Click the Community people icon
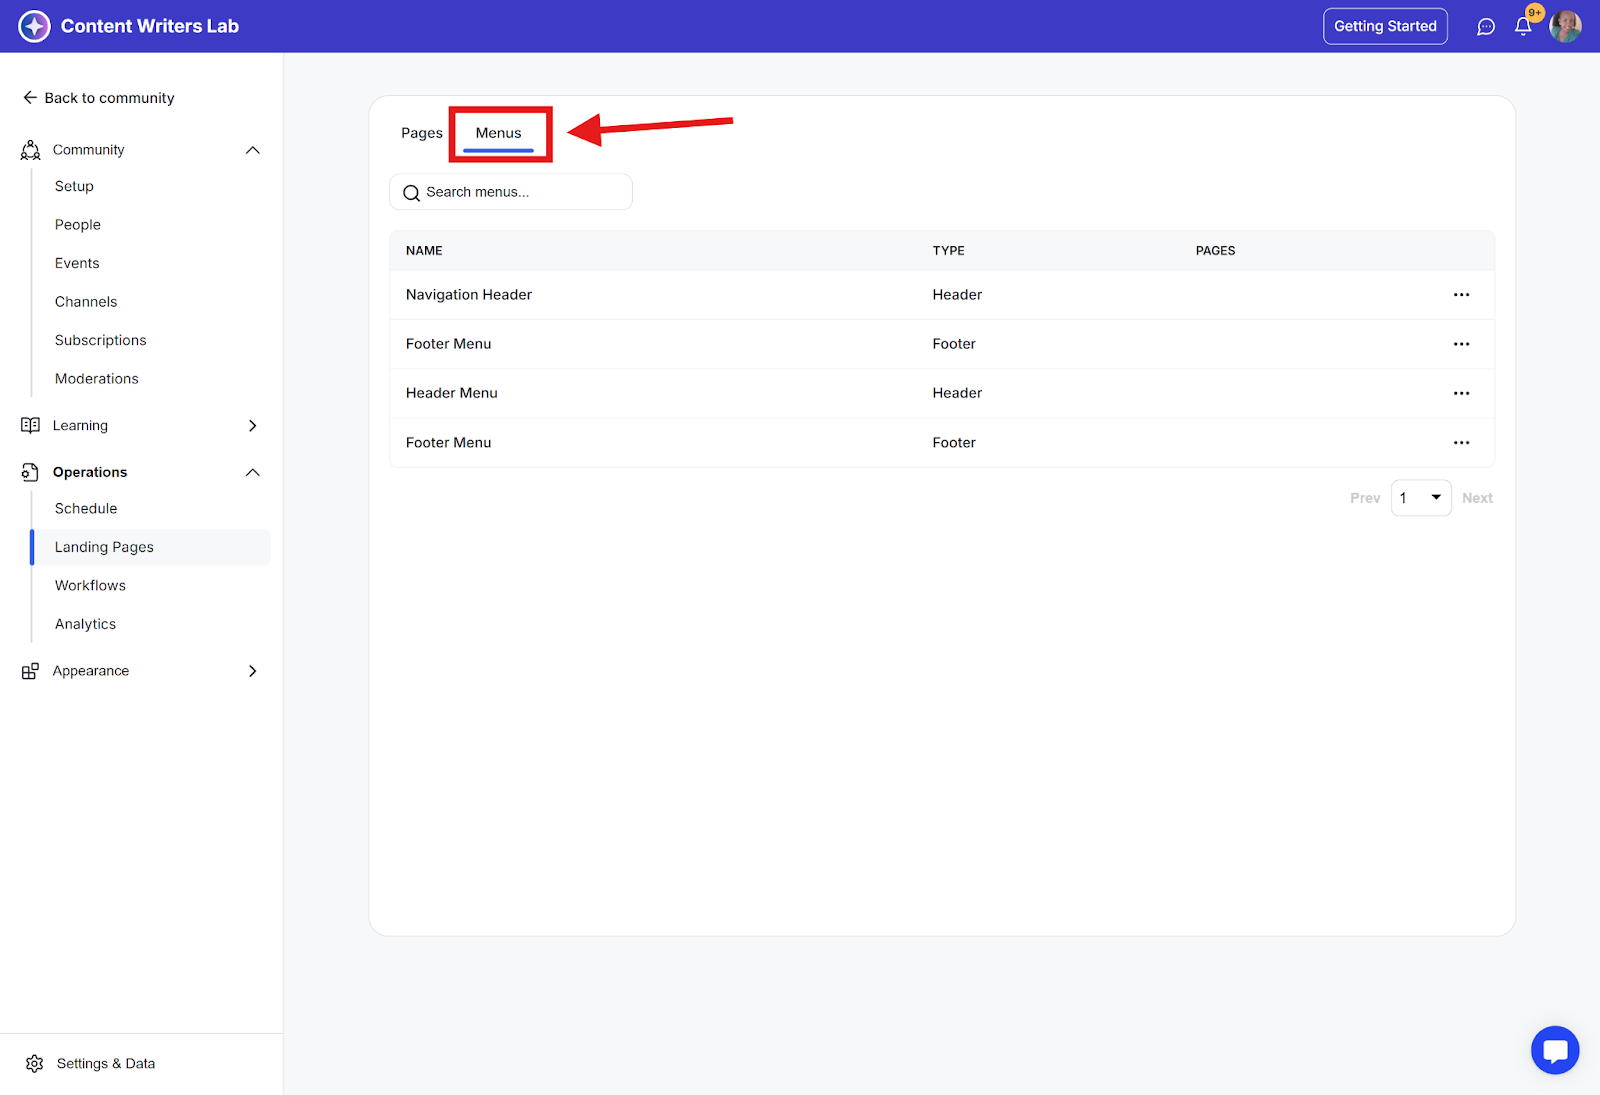This screenshot has height=1095, width=1600. 31,150
